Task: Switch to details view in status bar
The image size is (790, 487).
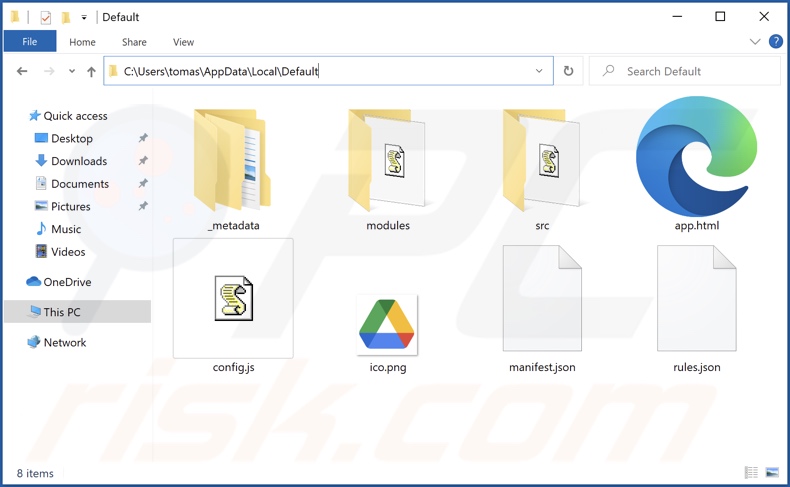Action: [751, 472]
